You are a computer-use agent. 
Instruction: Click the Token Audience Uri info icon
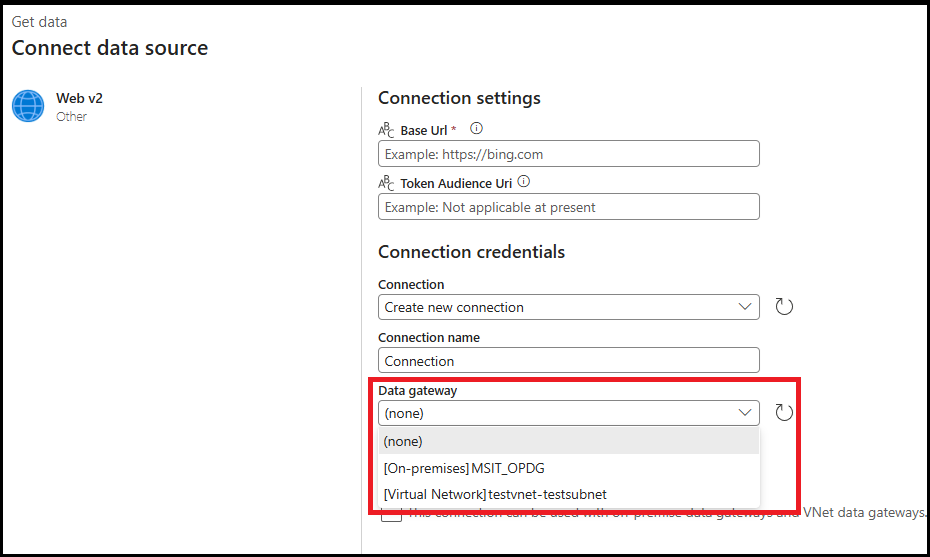[524, 182]
